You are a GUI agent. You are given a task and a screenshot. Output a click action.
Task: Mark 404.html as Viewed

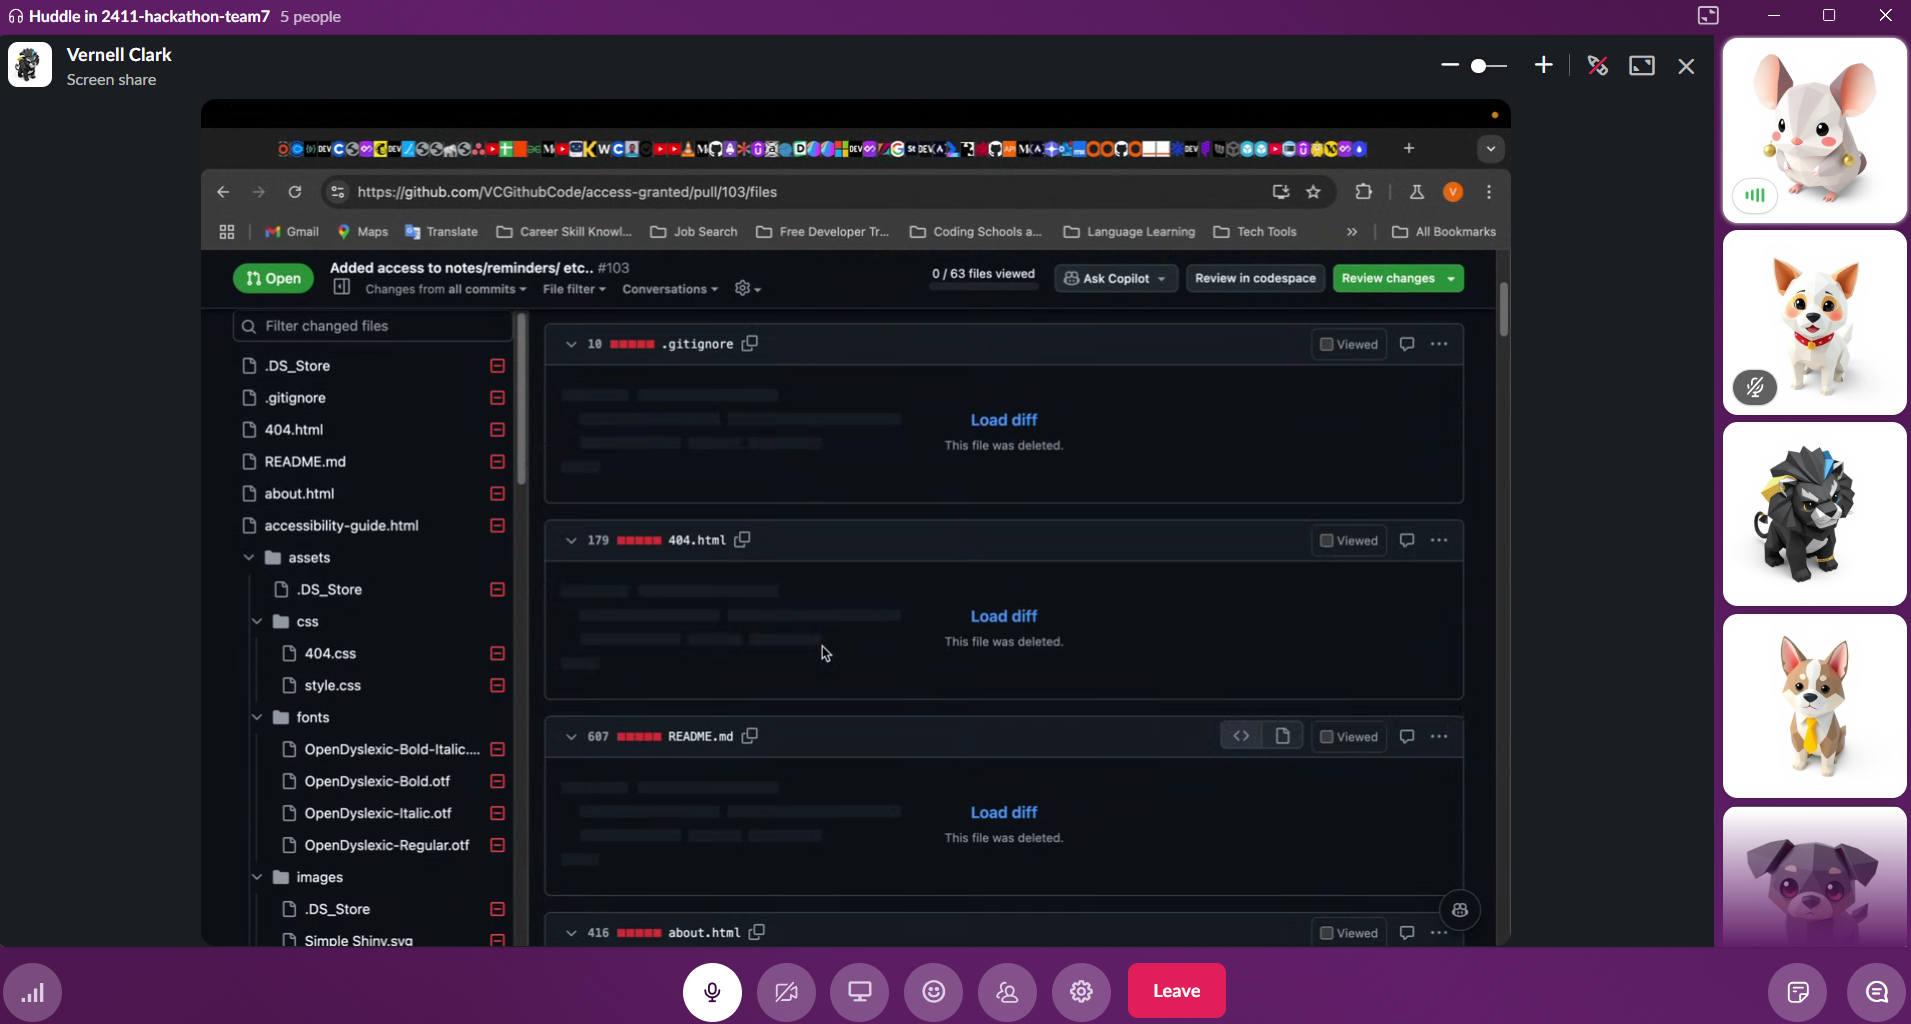[x=1349, y=540]
